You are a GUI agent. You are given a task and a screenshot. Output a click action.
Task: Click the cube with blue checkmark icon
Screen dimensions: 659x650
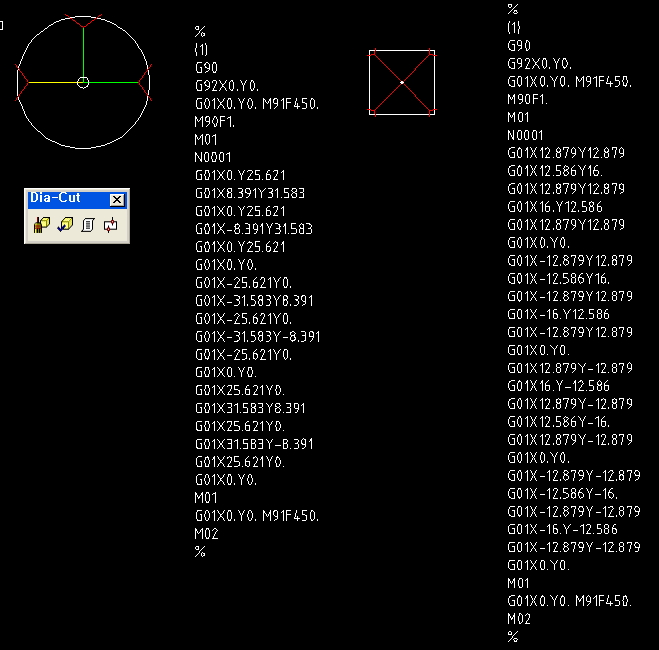tap(65, 225)
